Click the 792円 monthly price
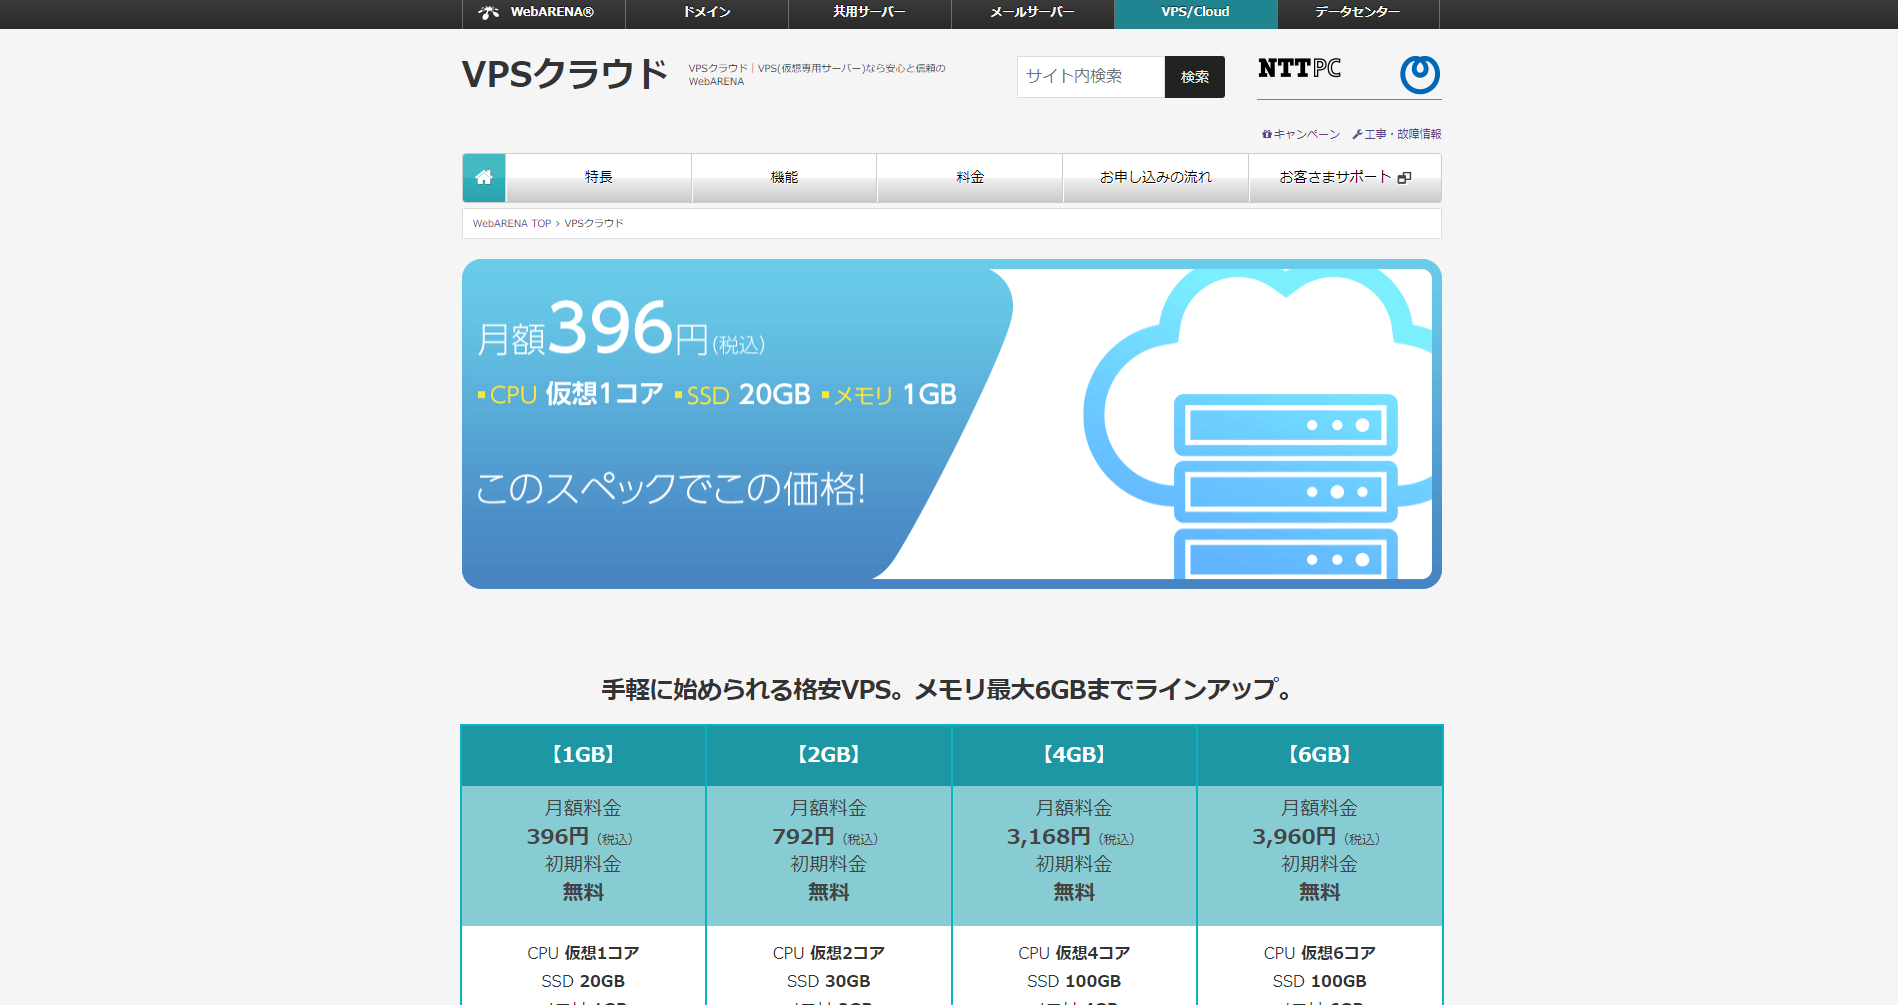The width and height of the screenshot is (1898, 1005). tap(803, 837)
